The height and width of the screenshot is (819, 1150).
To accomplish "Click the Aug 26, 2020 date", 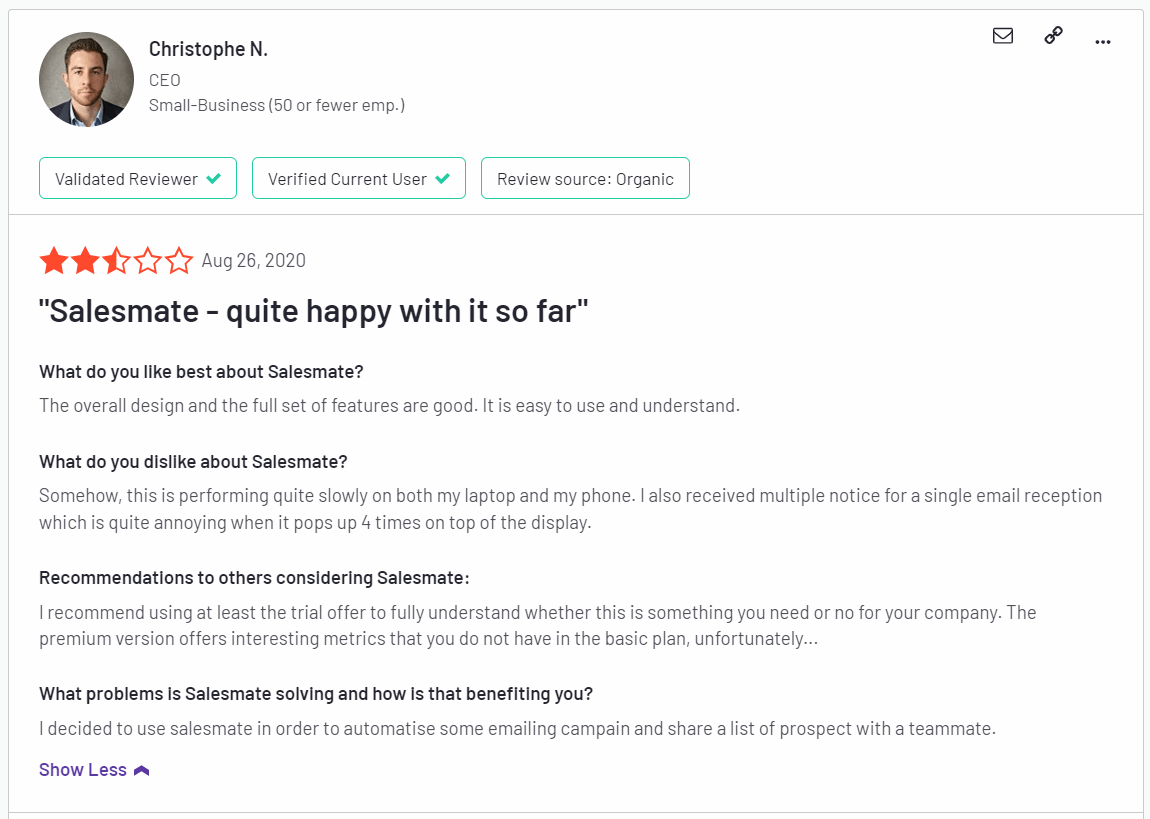I will (x=254, y=260).
